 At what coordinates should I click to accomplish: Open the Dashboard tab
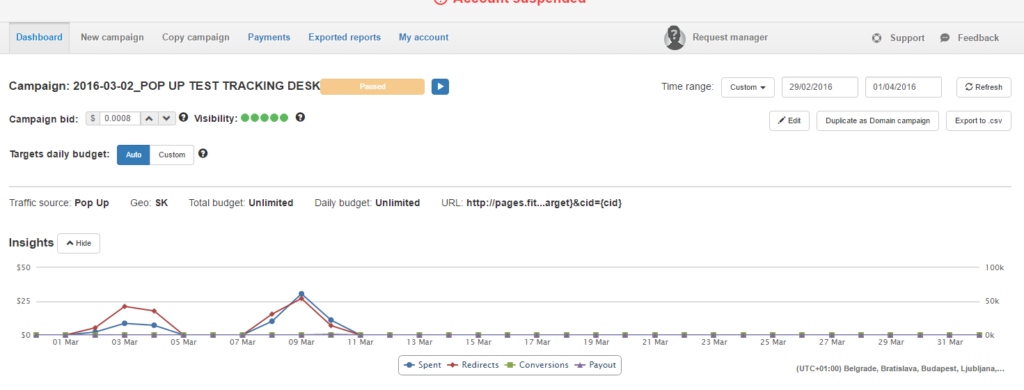point(39,37)
